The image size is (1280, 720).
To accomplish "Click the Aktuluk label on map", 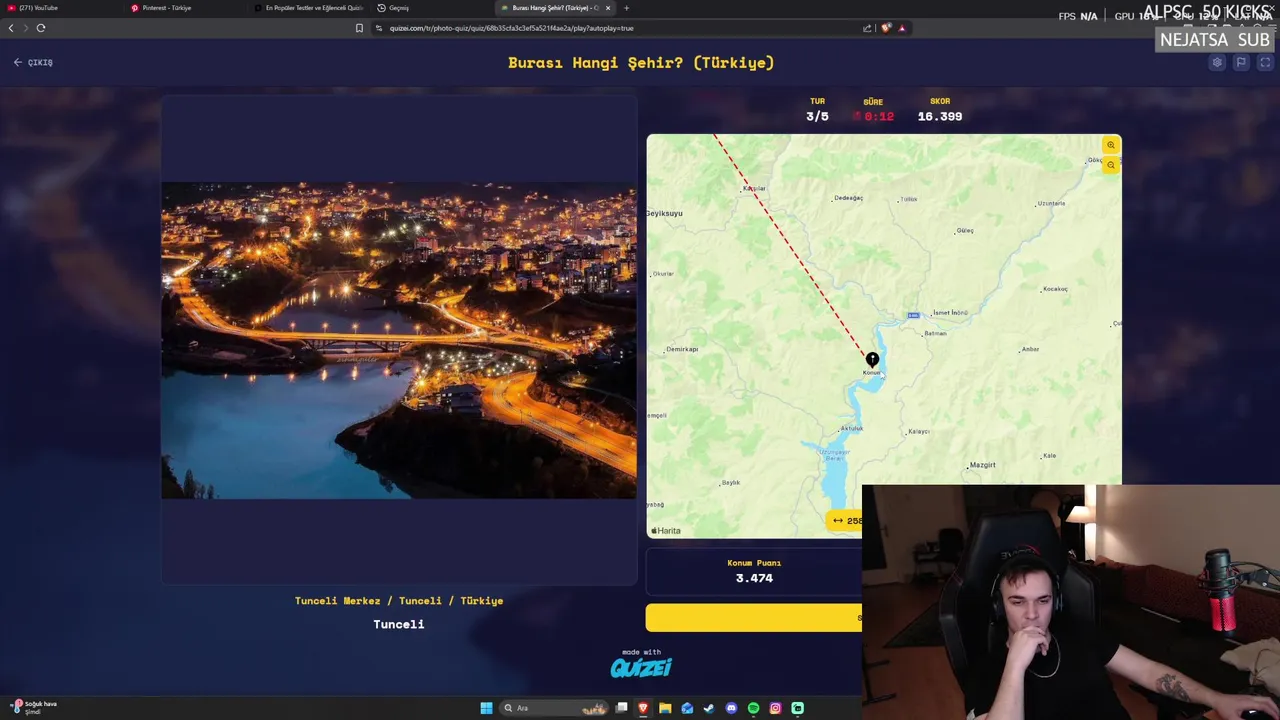I will 851,428.
